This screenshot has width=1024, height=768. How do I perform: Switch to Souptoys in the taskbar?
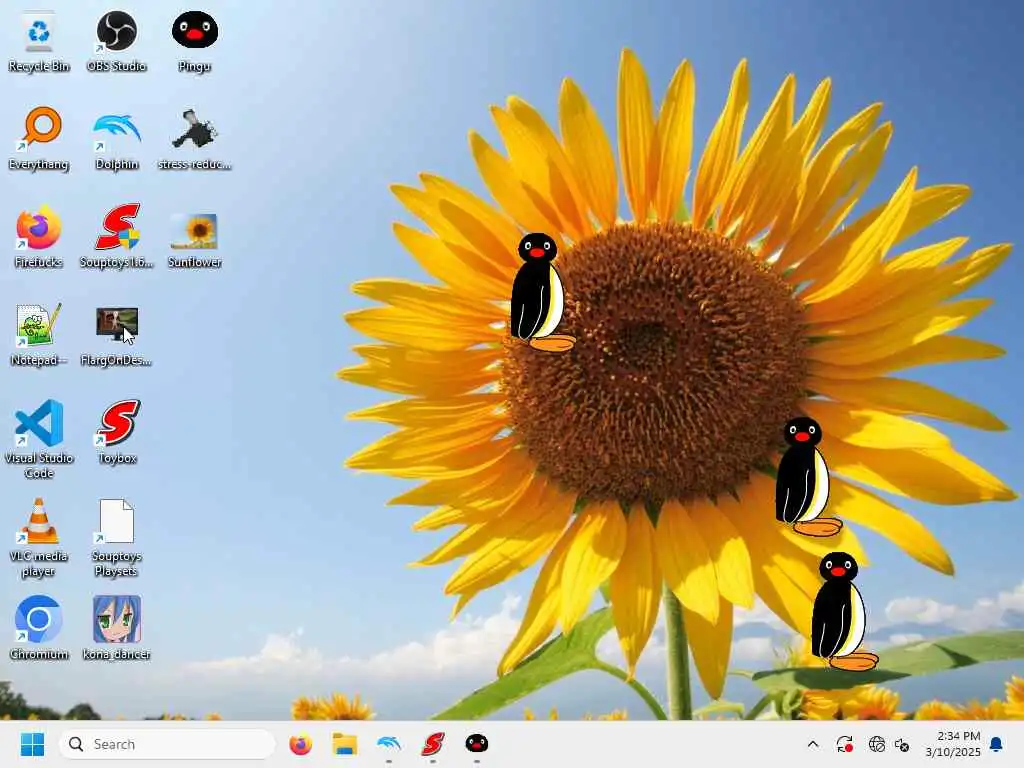432,744
